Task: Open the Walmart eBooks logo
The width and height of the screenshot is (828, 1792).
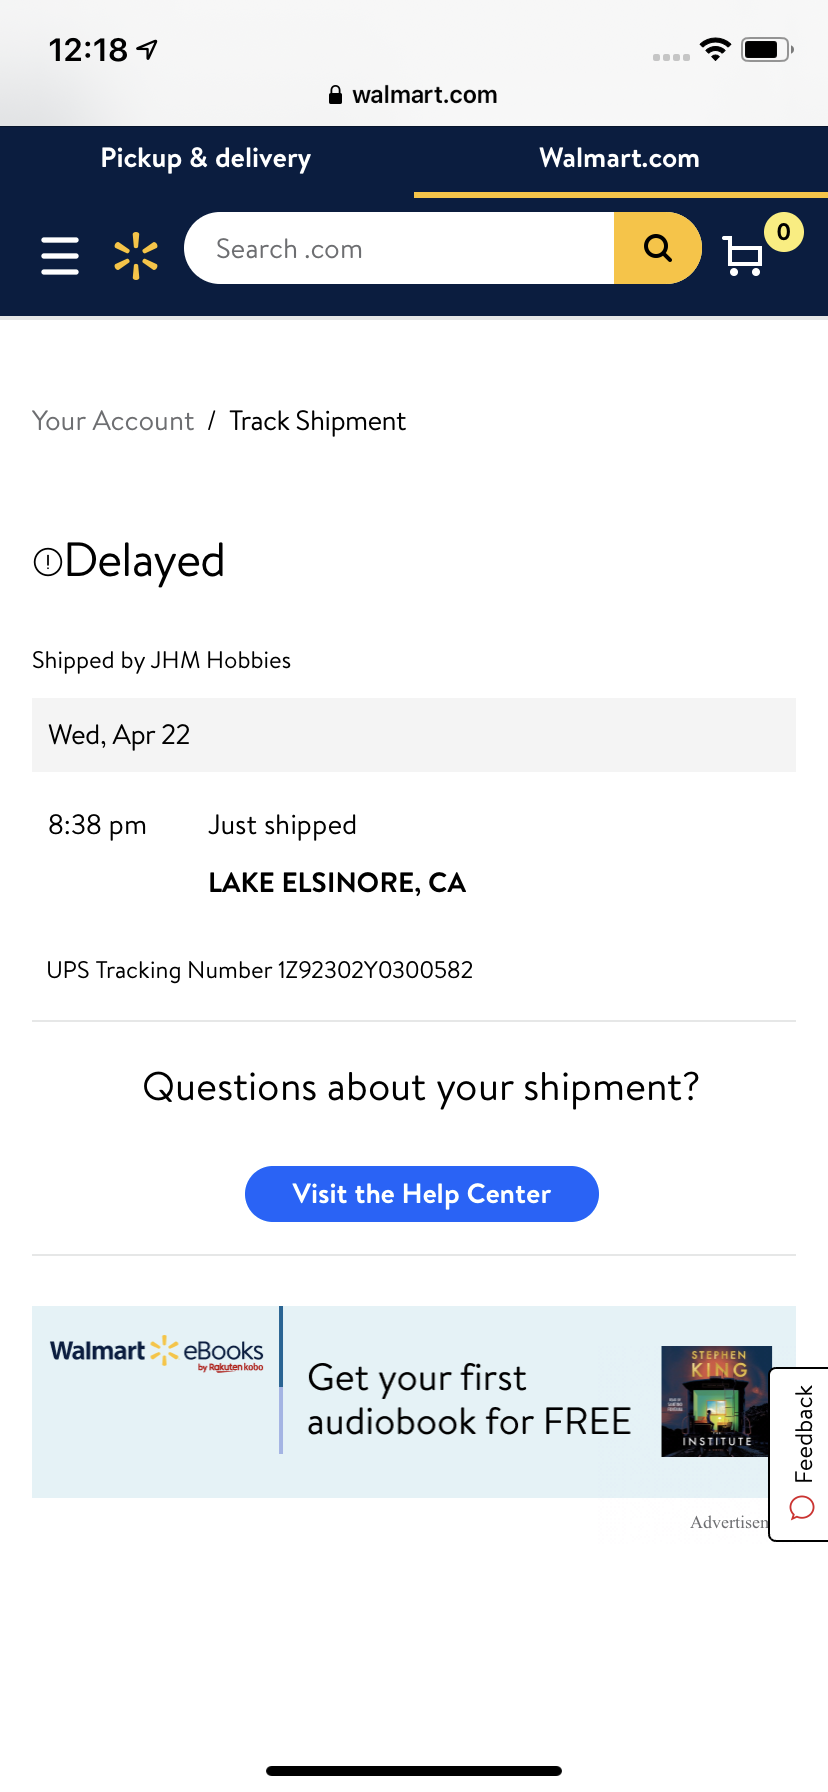Action: [x=157, y=1353]
